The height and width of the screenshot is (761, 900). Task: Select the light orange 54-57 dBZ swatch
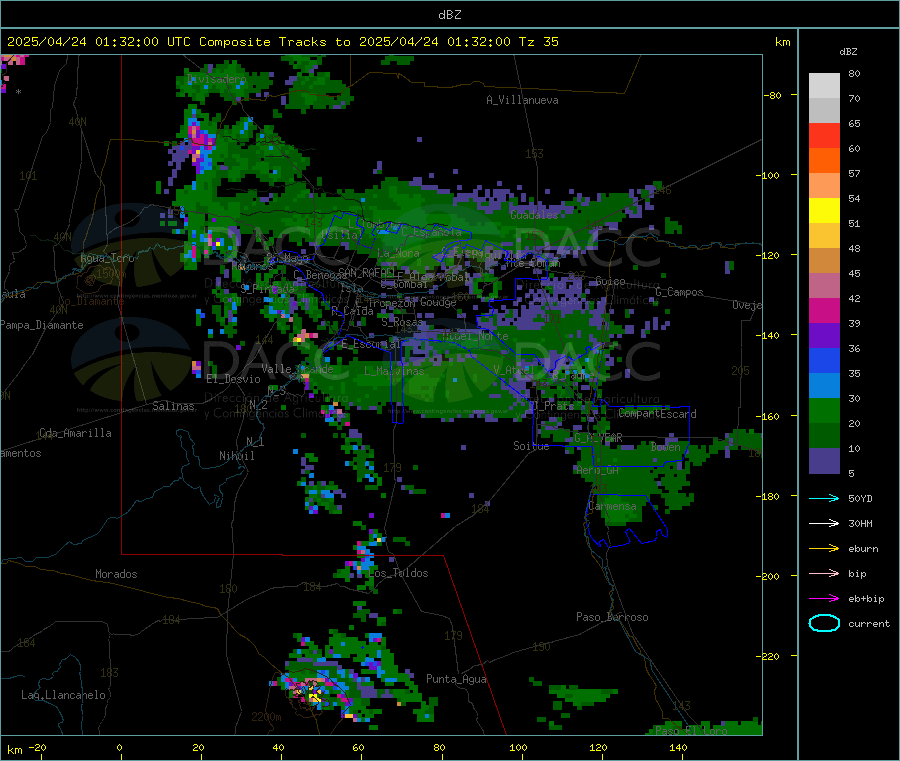point(824,186)
